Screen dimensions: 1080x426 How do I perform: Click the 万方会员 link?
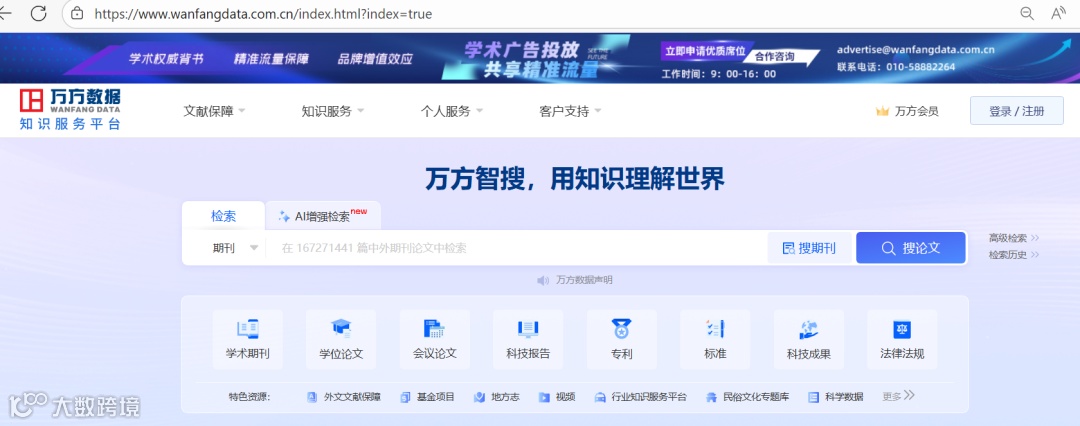click(916, 111)
